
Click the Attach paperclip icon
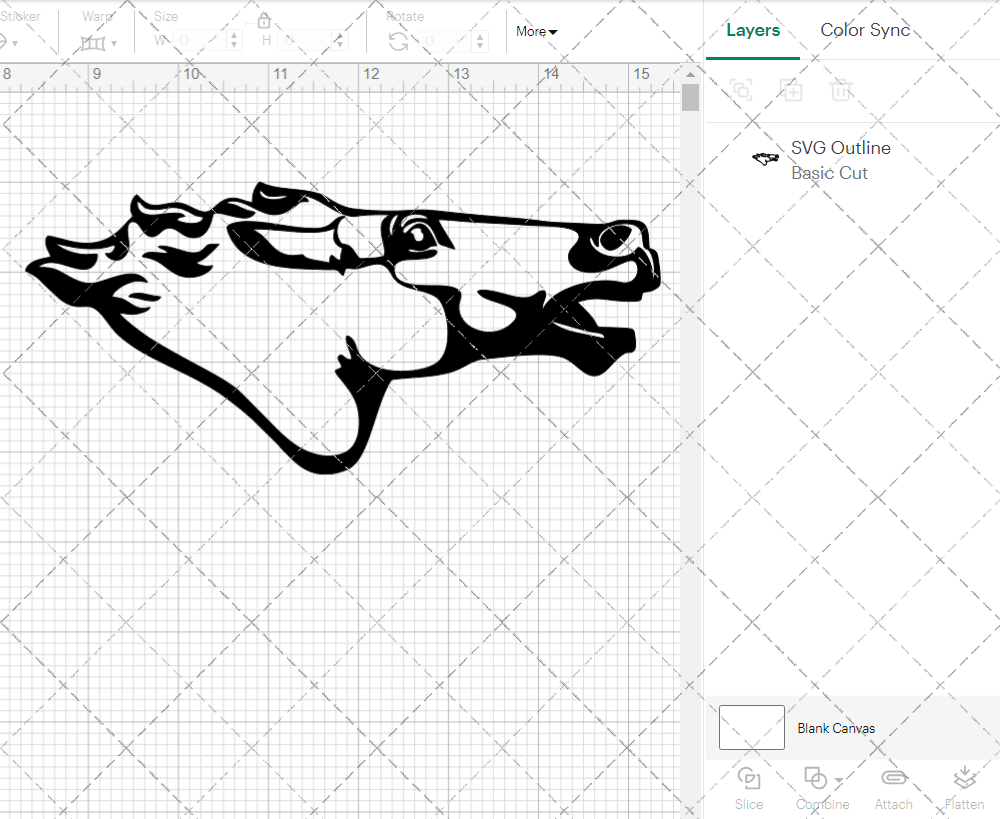coord(893,778)
